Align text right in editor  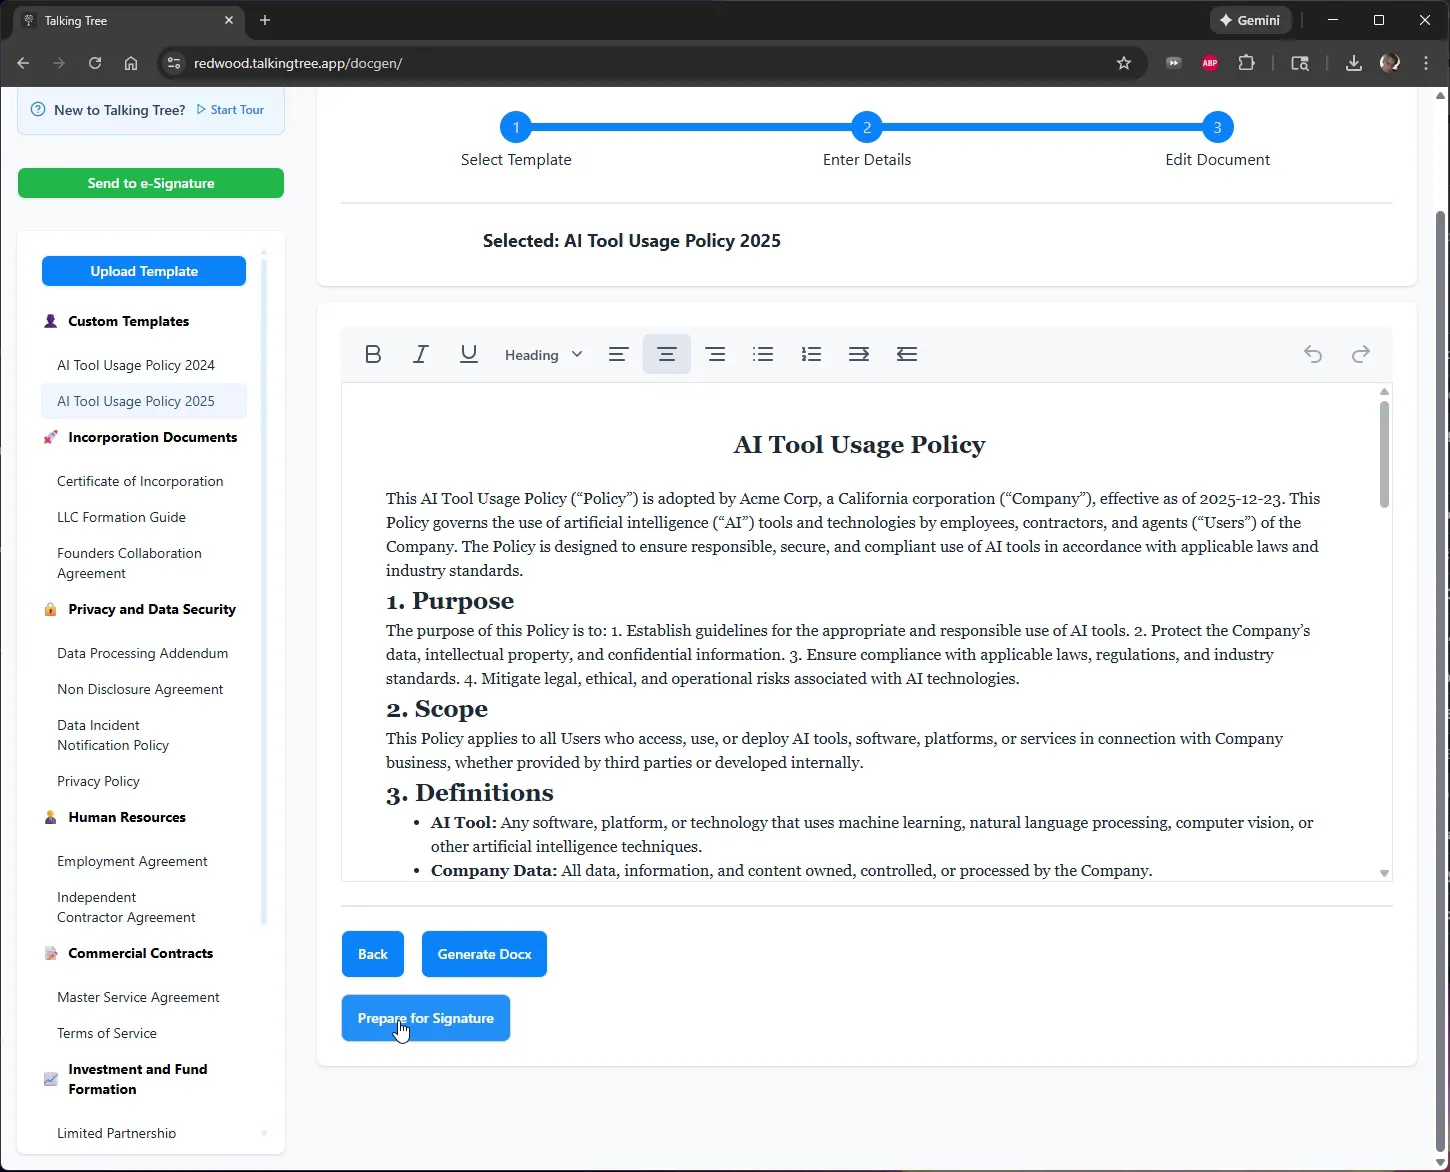715,354
